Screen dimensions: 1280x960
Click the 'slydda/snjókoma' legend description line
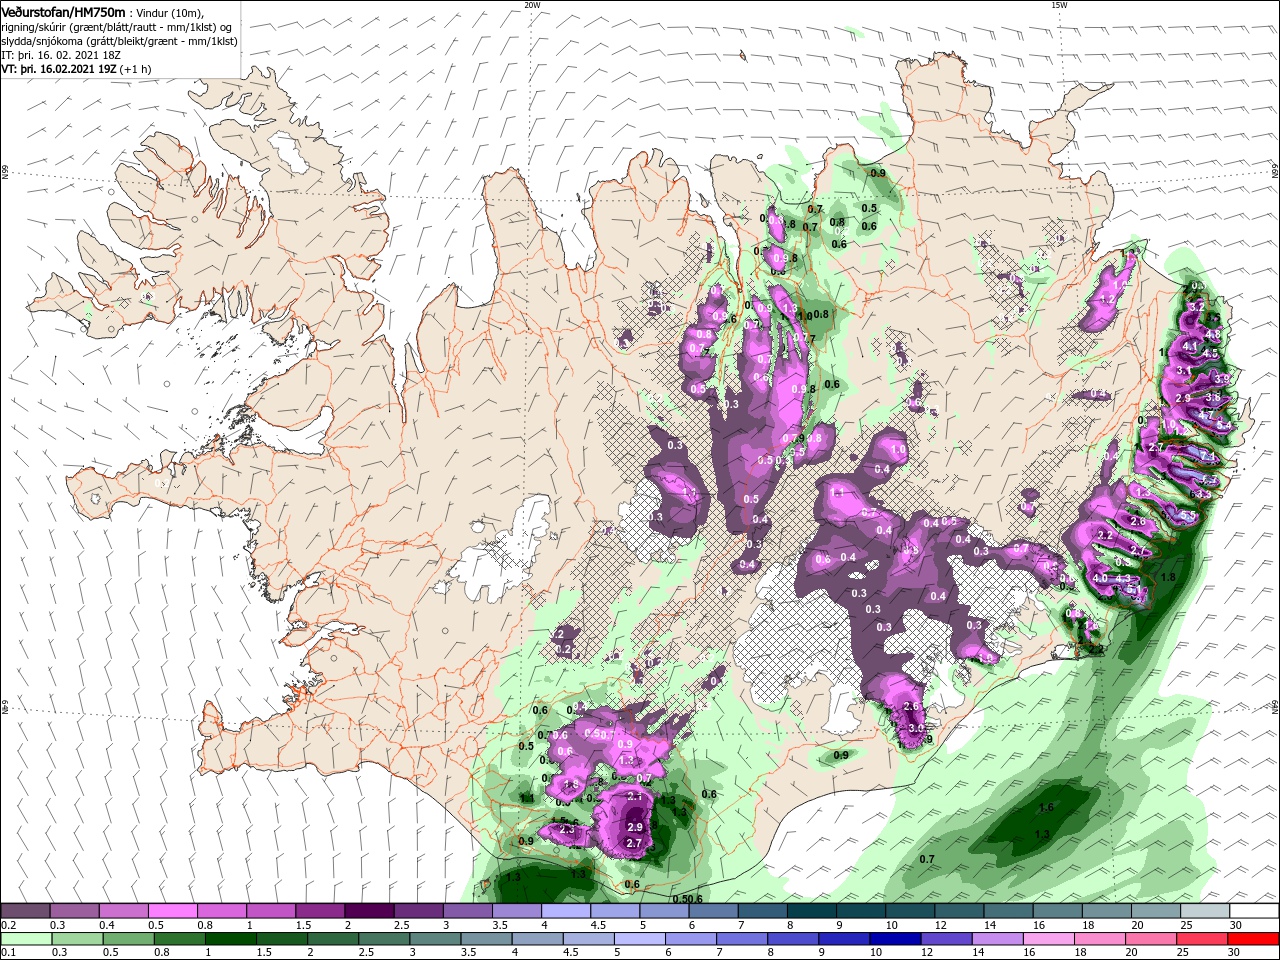(120, 41)
